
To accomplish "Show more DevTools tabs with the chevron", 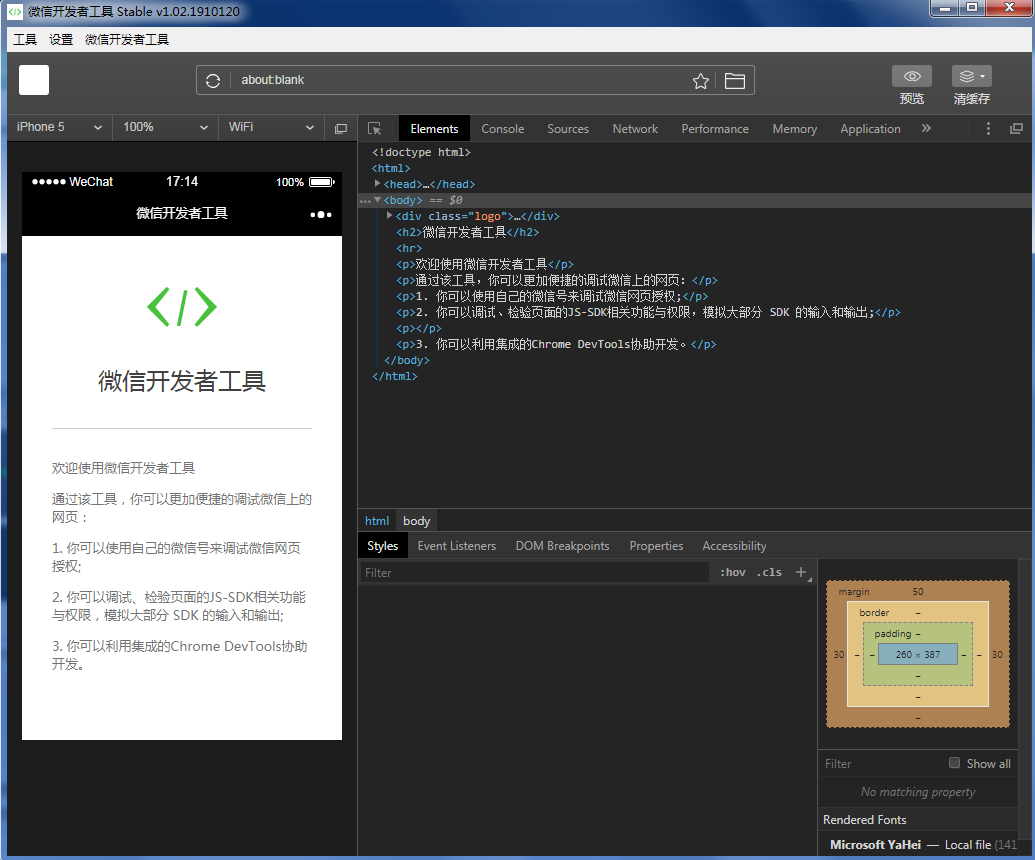I will 926,129.
